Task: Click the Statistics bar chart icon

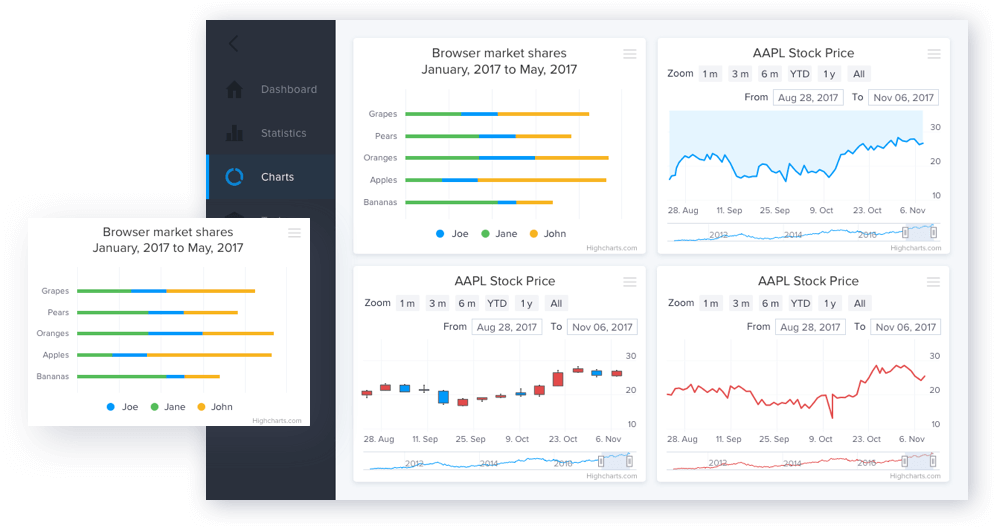Action: pos(234,133)
